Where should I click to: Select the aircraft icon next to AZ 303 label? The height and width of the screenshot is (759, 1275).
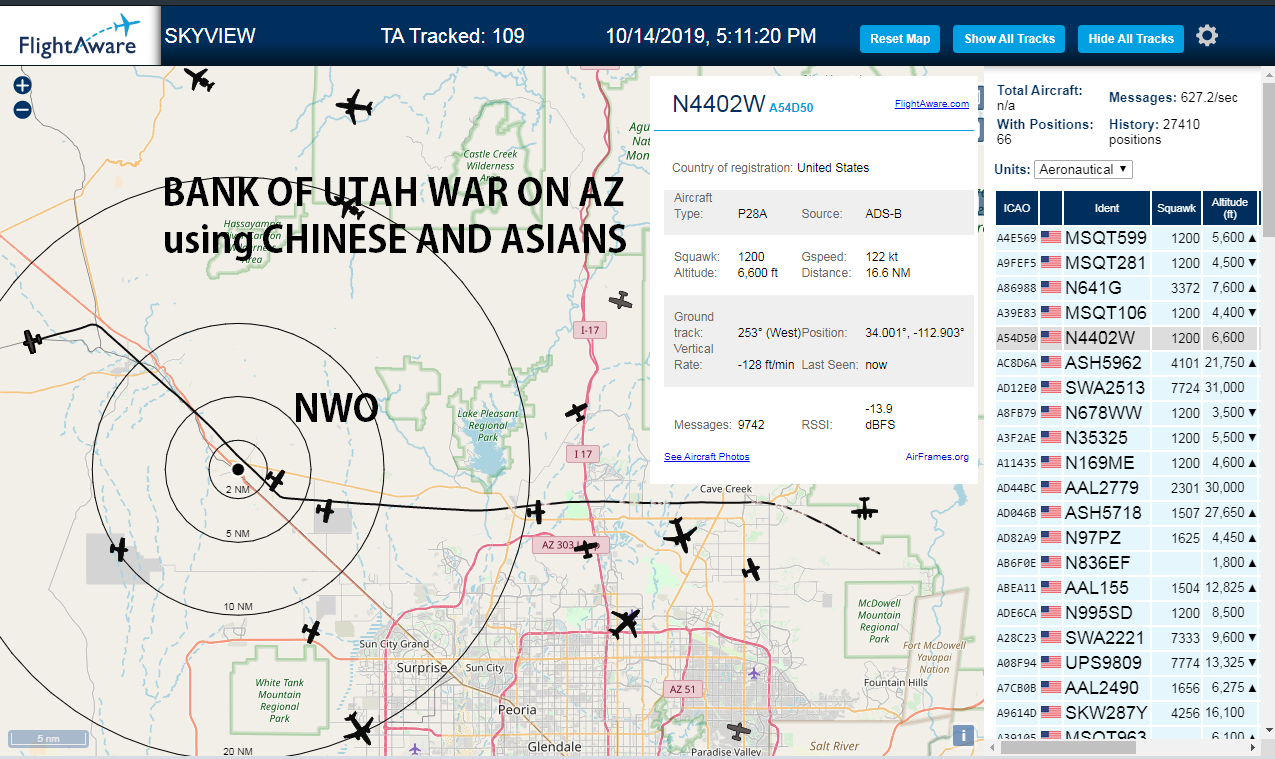(x=587, y=548)
